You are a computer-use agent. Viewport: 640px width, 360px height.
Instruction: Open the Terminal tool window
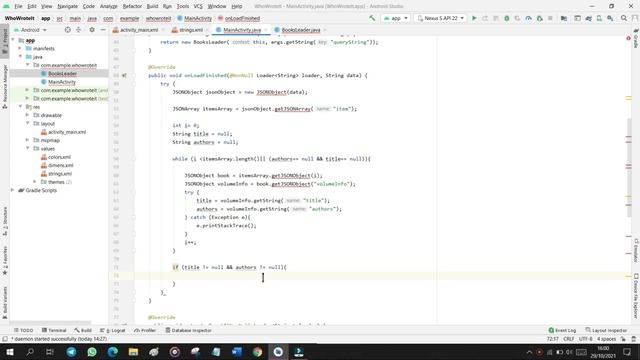[54, 330]
